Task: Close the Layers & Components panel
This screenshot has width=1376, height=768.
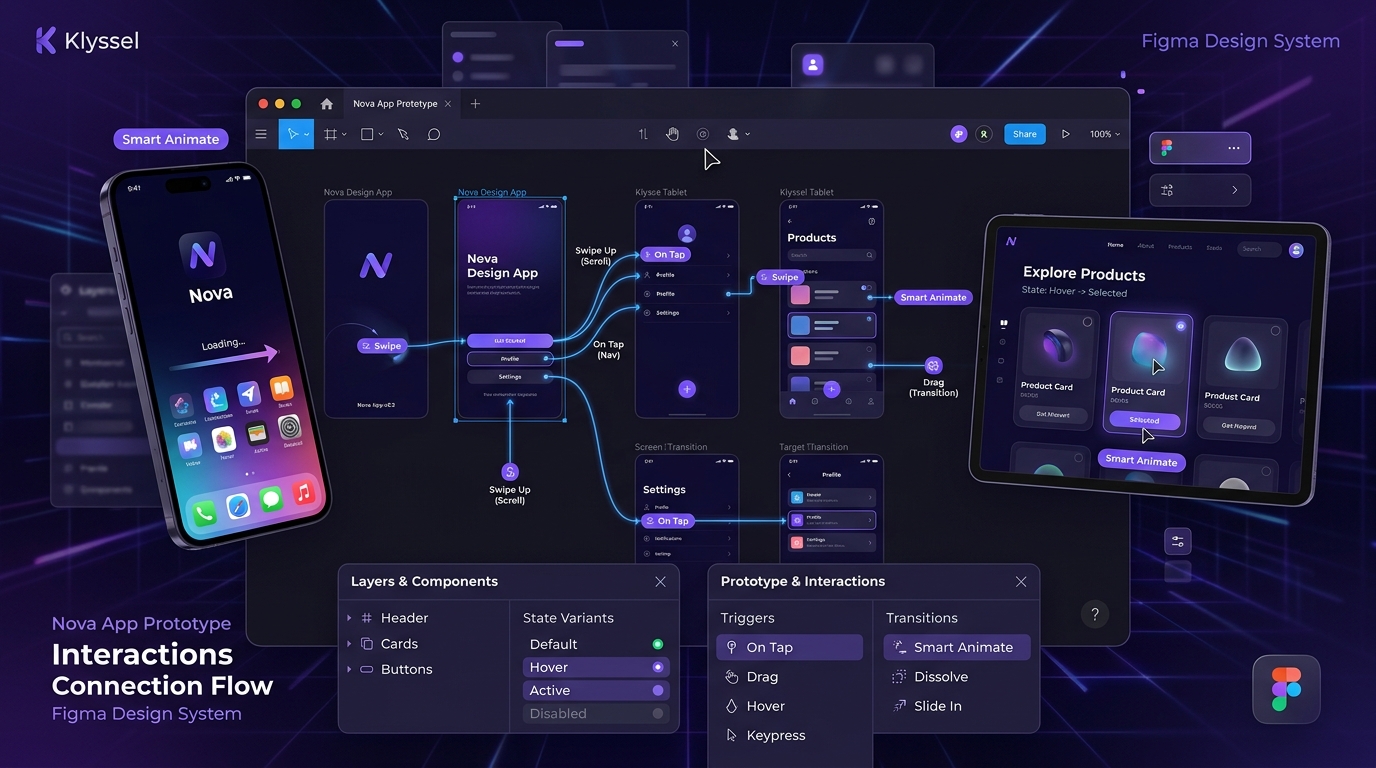Action: point(660,581)
